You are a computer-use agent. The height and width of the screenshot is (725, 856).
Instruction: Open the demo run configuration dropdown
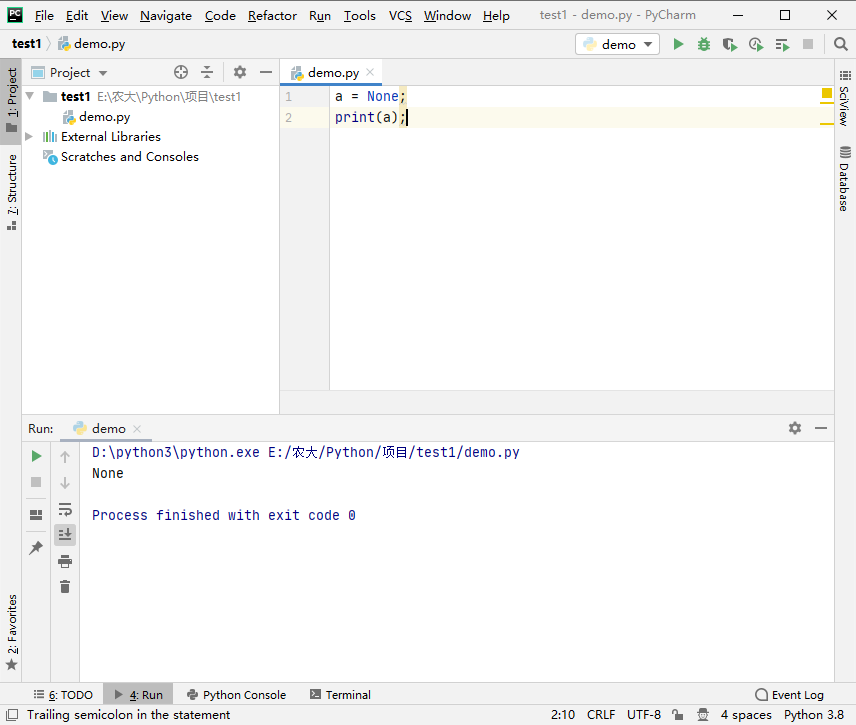(618, 44)
